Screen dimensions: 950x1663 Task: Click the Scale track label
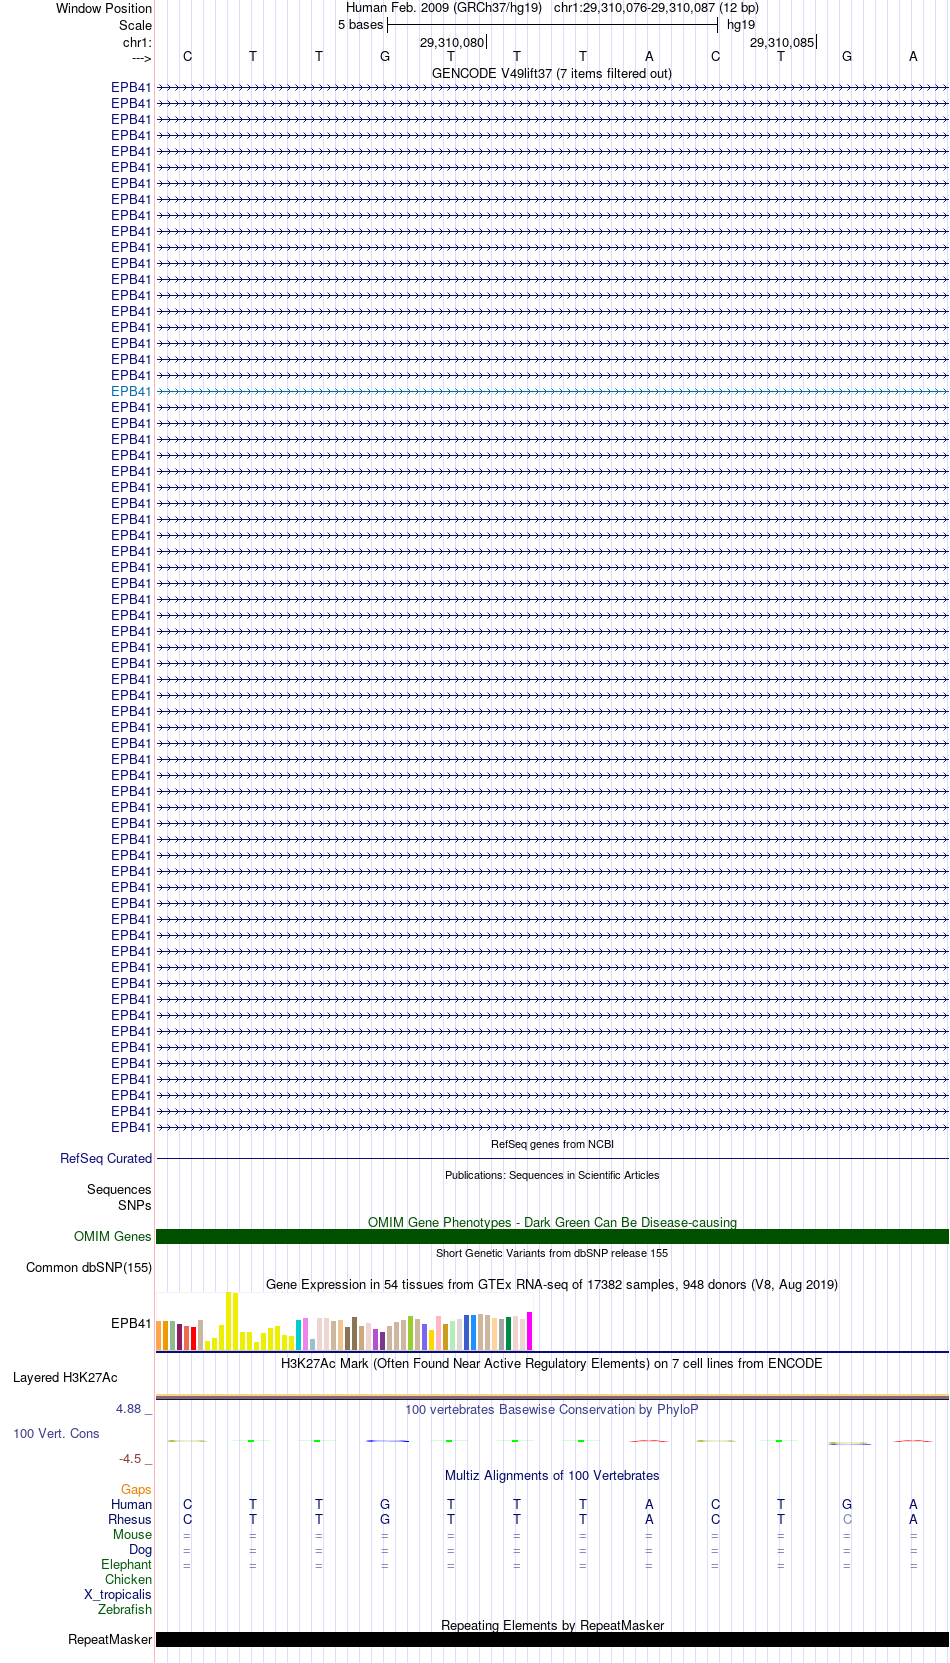[x=135, y=25]
